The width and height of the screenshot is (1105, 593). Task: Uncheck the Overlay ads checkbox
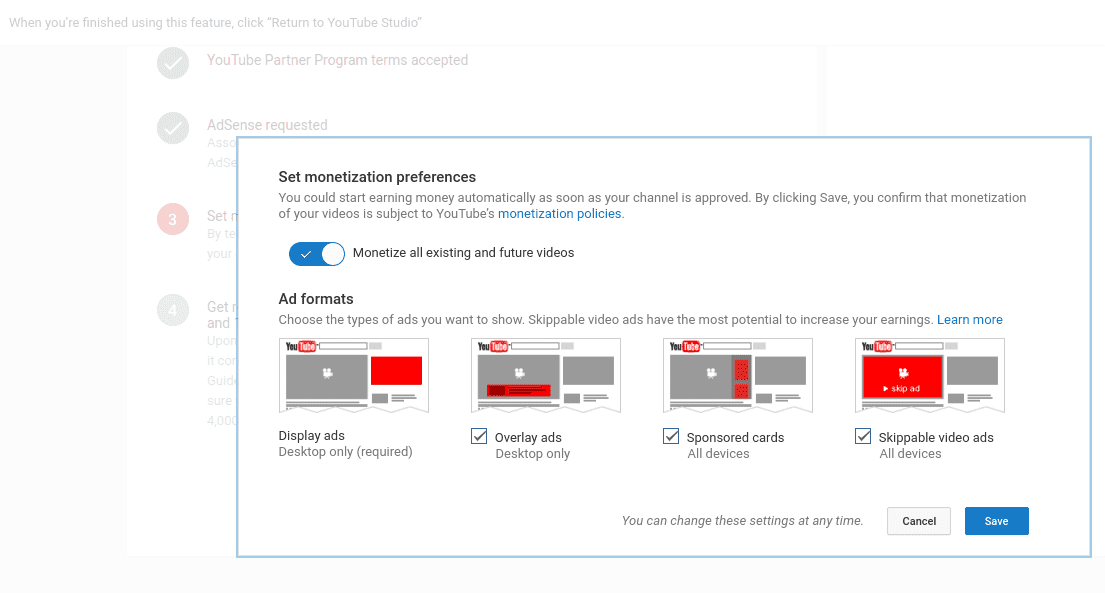(x=479, y=436)
